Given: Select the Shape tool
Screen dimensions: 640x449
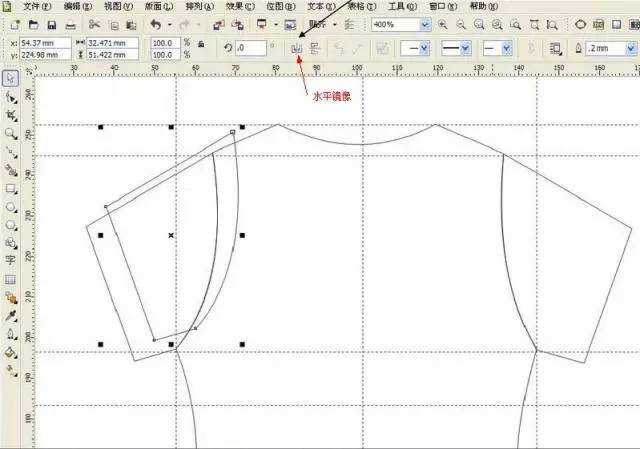Looking at the screenshot, I should coord(11,97).
